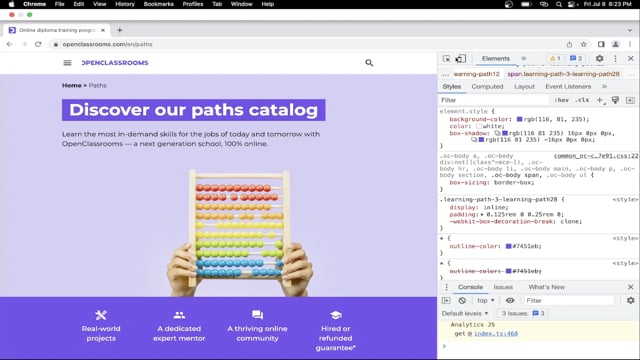This screenshot has height=360, width=640.
Task: Go to Home breadcrumb link
Action: (x=72, y=85)
